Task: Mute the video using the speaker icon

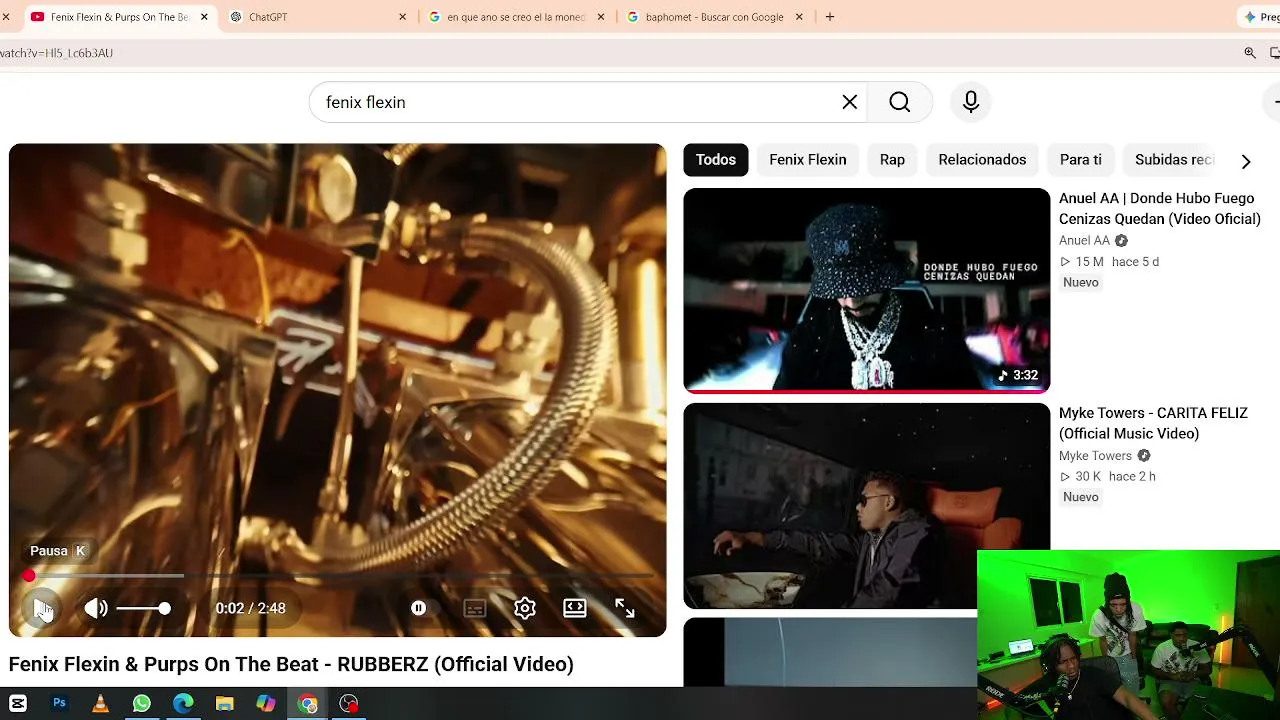Action: click(96, 608)
